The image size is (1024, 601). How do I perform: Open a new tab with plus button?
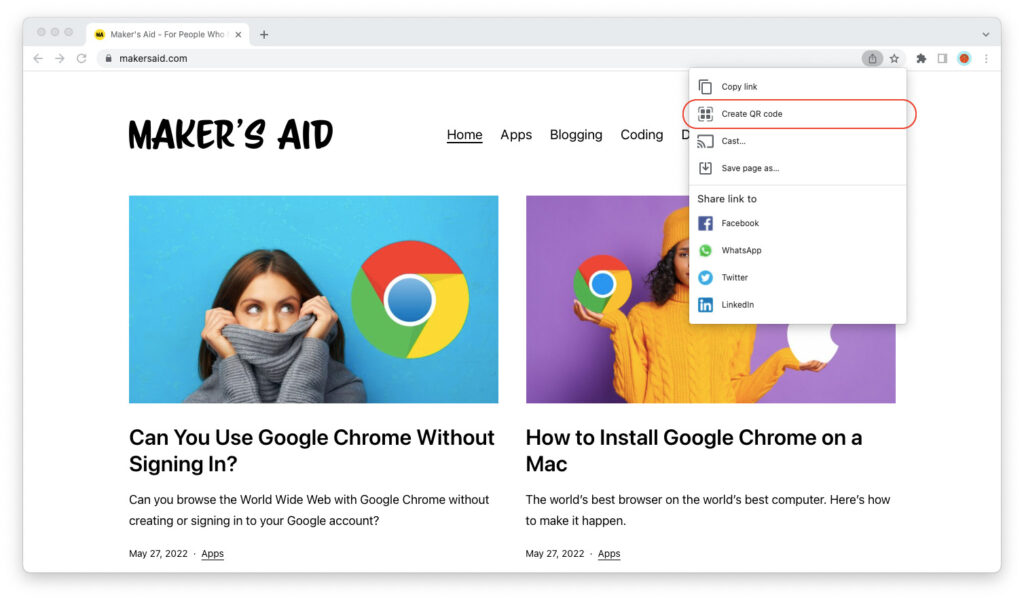click(x=264, y=35)
